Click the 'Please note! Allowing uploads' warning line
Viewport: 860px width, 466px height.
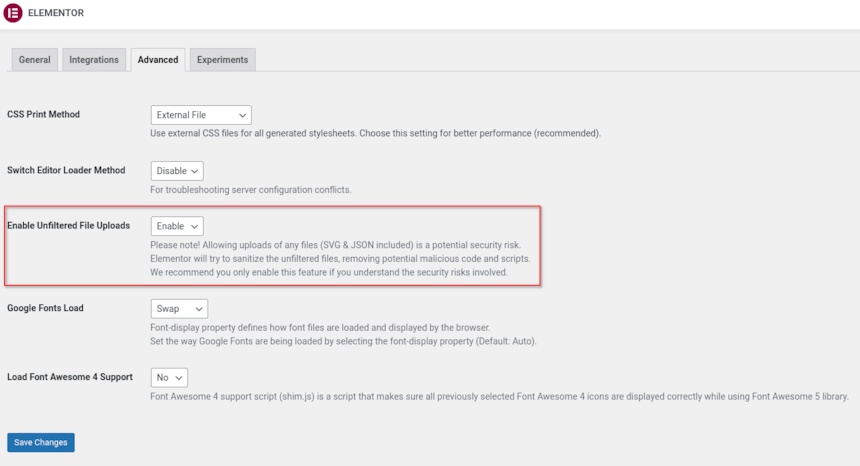pyautogui.click(x=336, y=245)
